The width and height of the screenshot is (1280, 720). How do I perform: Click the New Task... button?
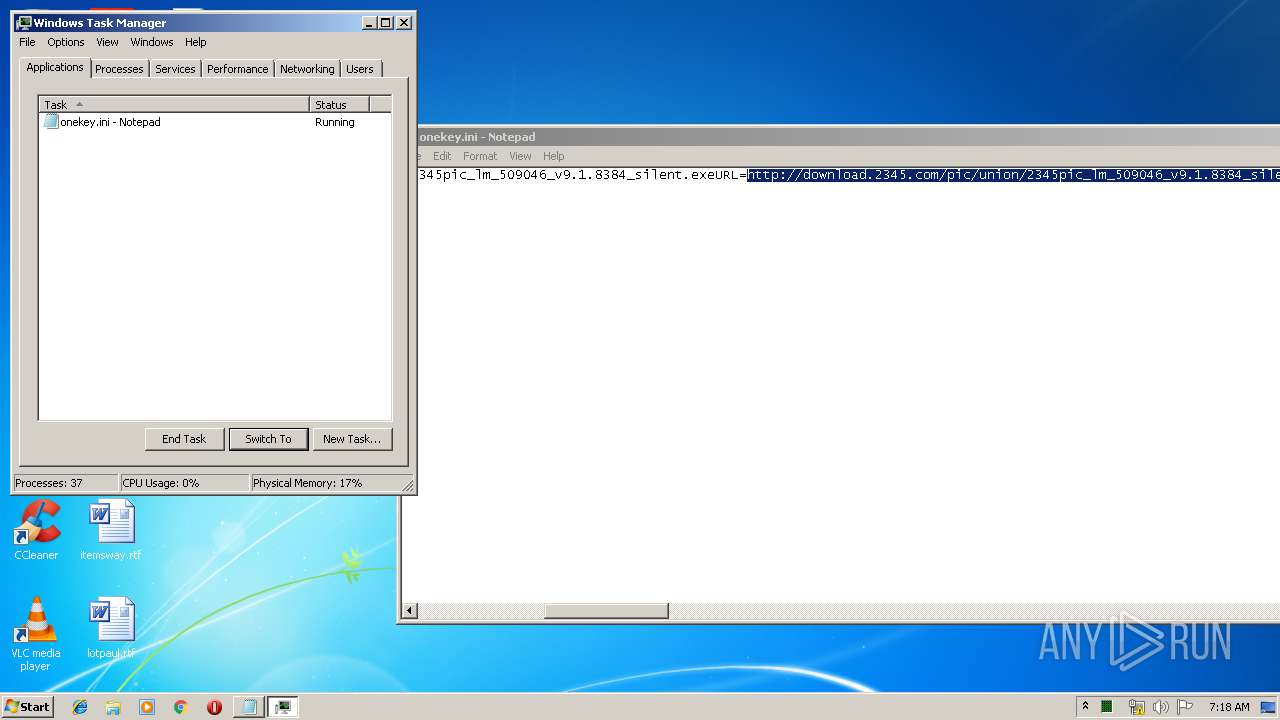[x=352, y=439]
